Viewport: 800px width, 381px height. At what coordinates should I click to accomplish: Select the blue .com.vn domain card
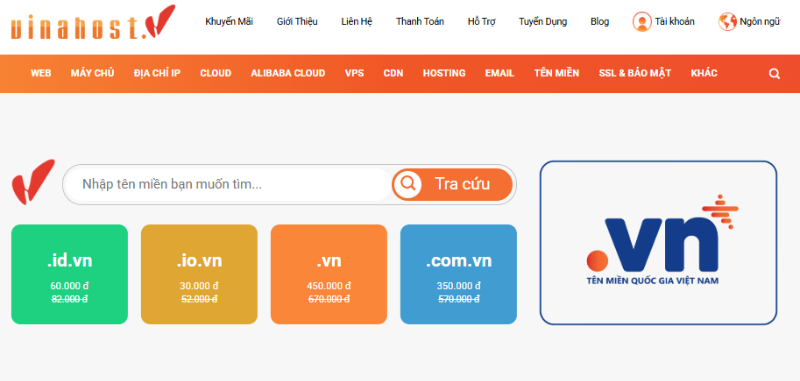(458, 274)
